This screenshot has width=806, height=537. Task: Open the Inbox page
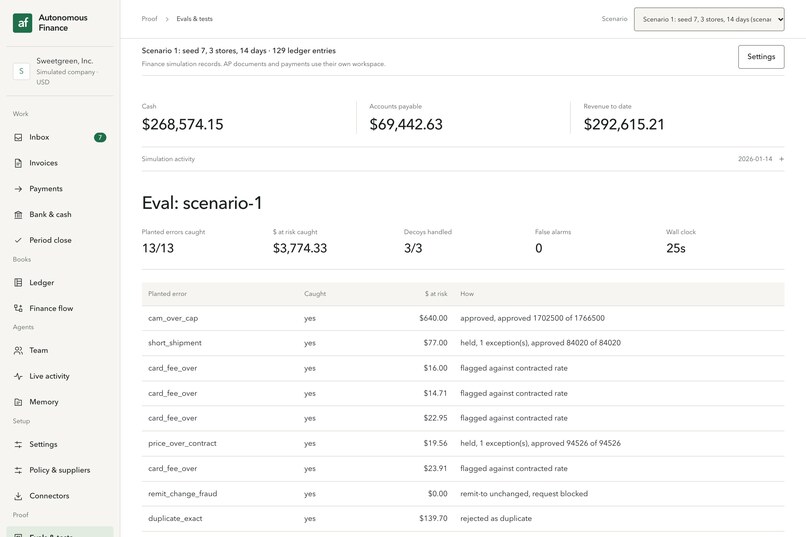click(x=60, y=137)
